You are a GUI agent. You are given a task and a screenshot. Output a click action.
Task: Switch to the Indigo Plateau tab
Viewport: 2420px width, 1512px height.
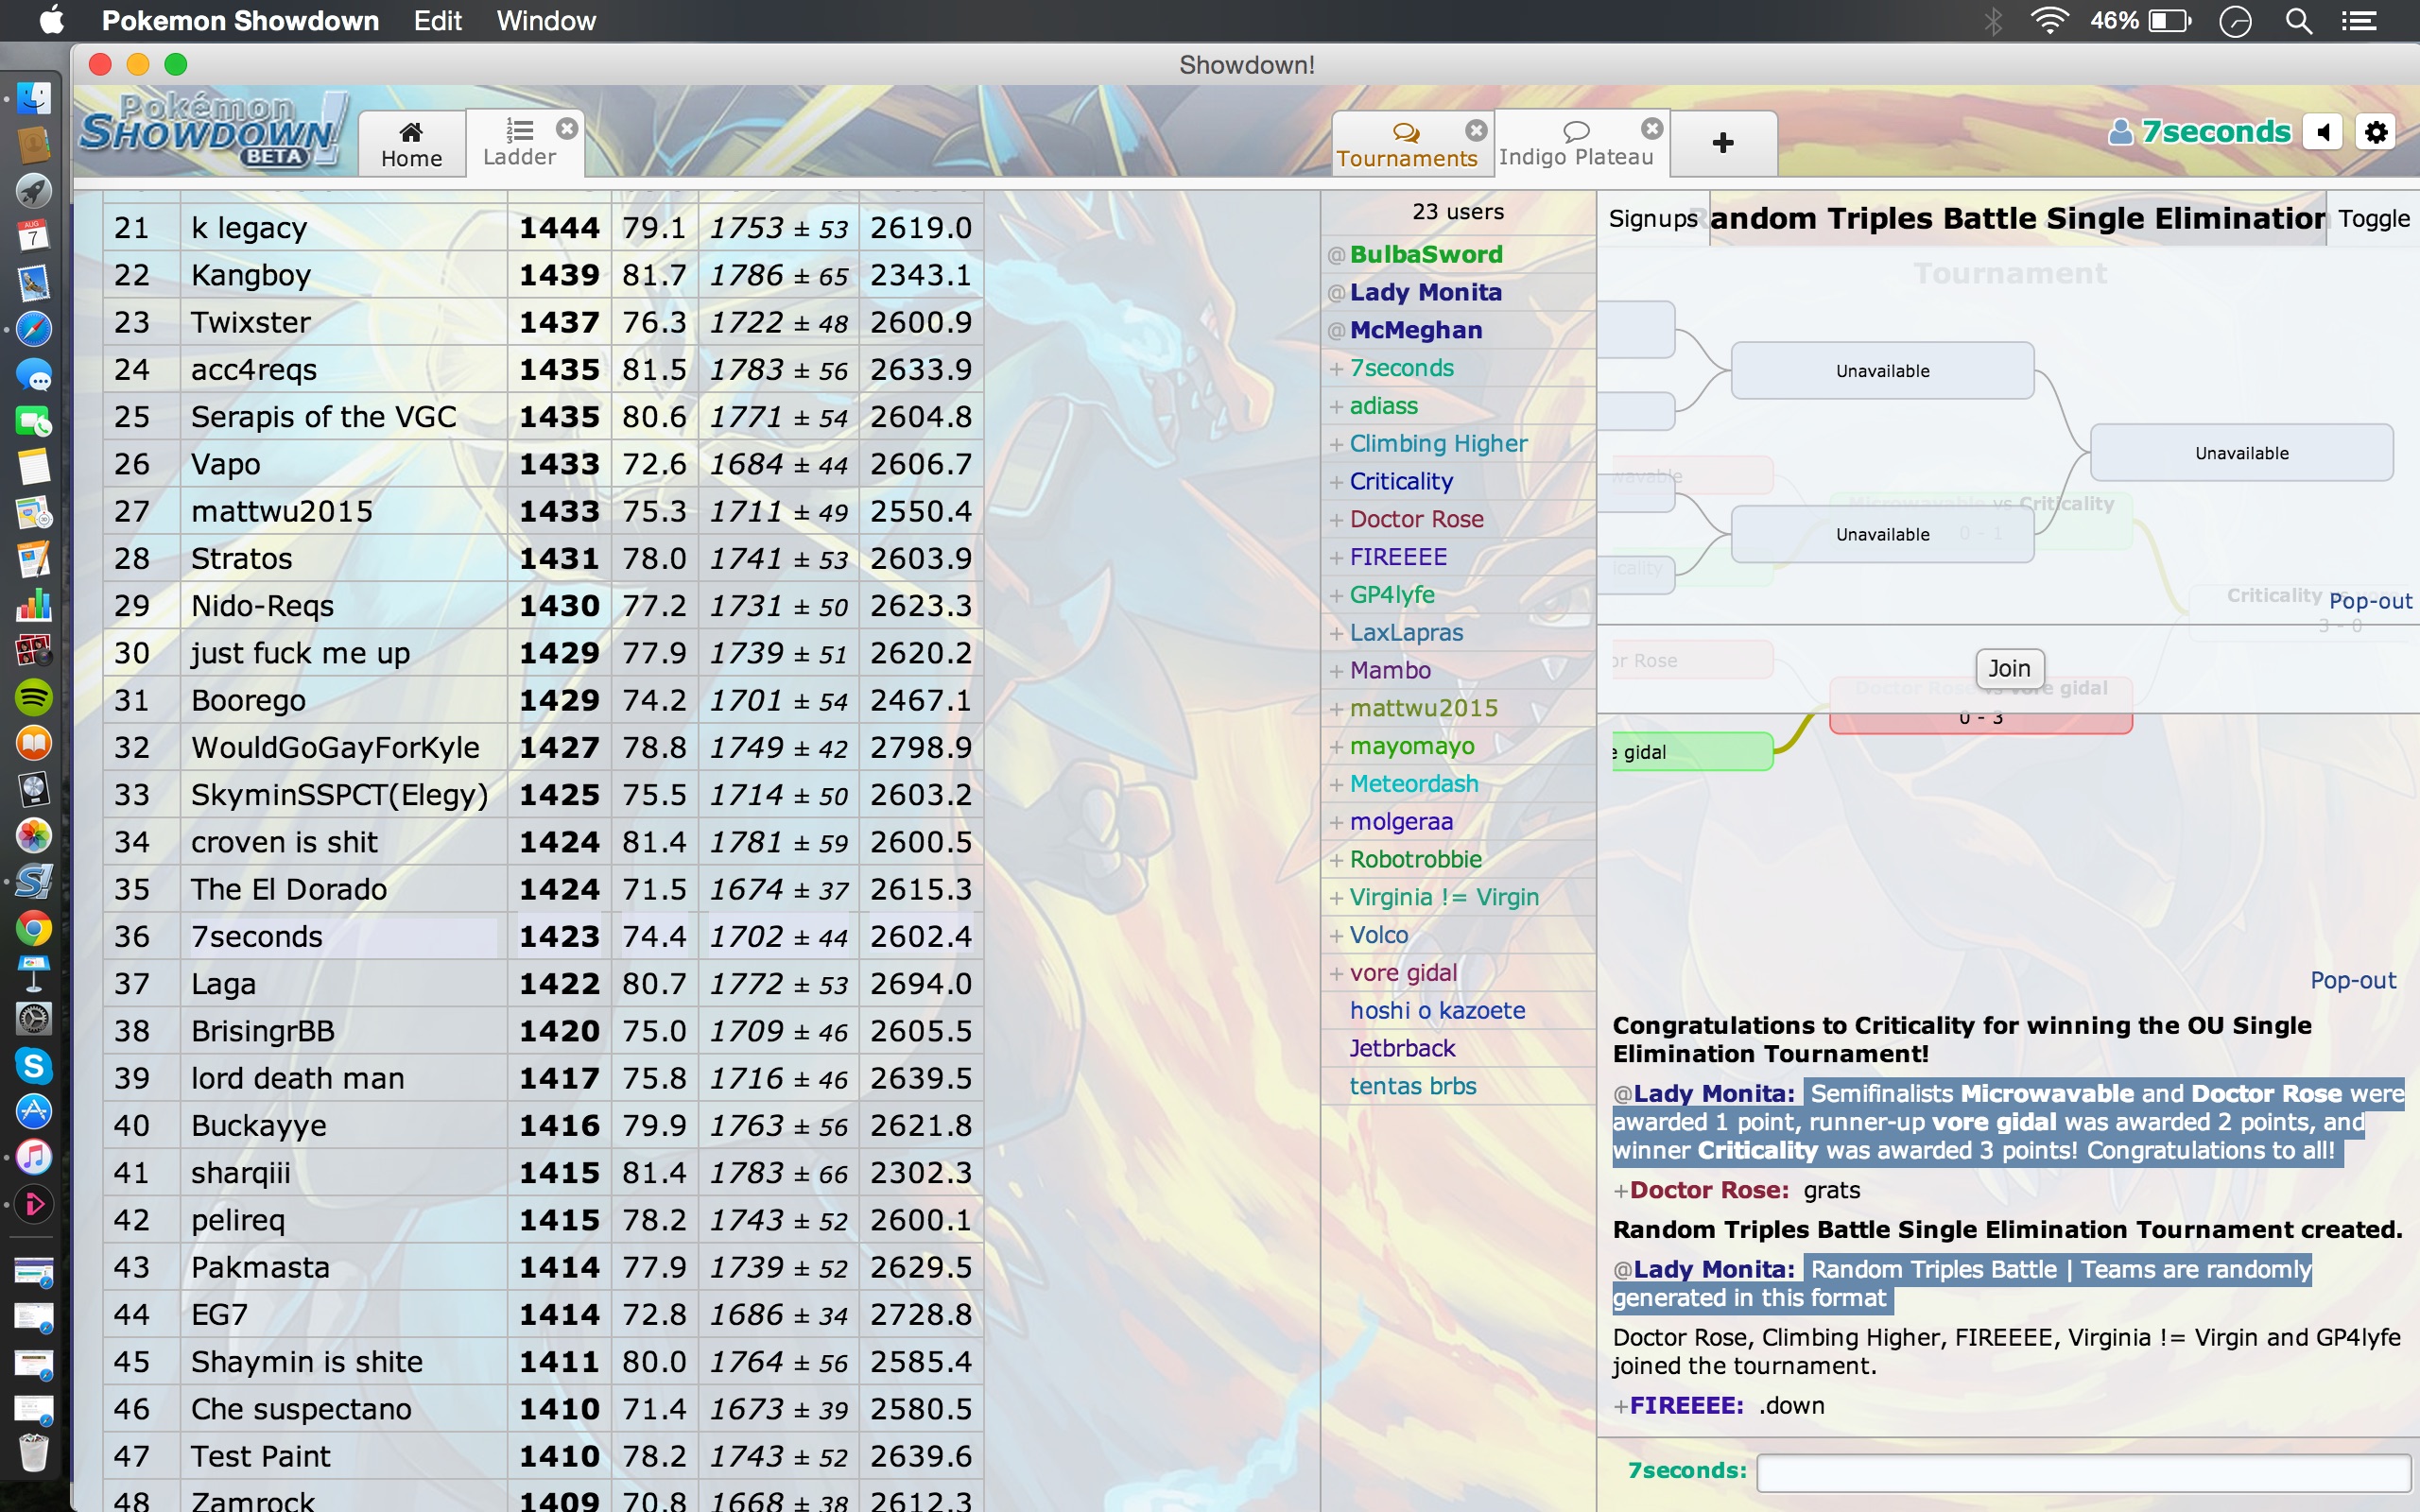1575,144
